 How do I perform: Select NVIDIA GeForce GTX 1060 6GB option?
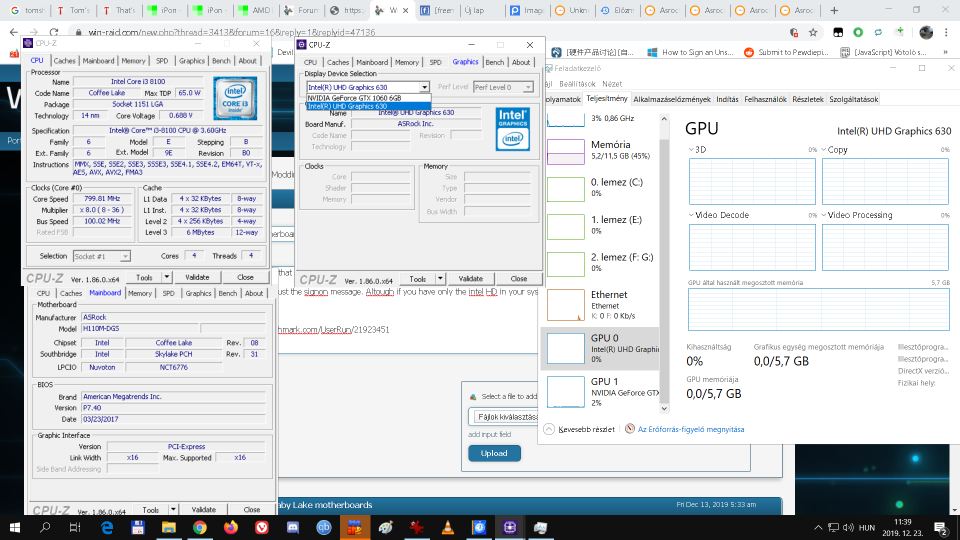369,98
